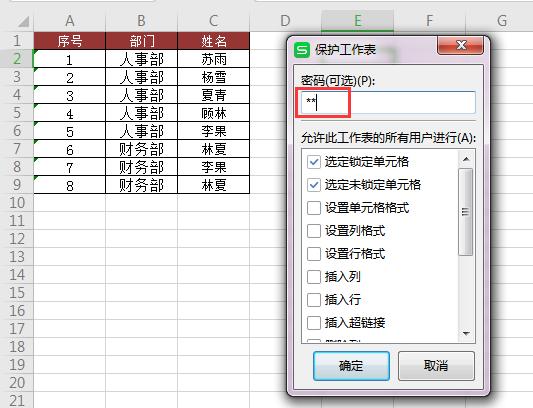The width and height of the screenshot is (533, 408).
Task: Select column A header
Action: click(x=70, y=21)
